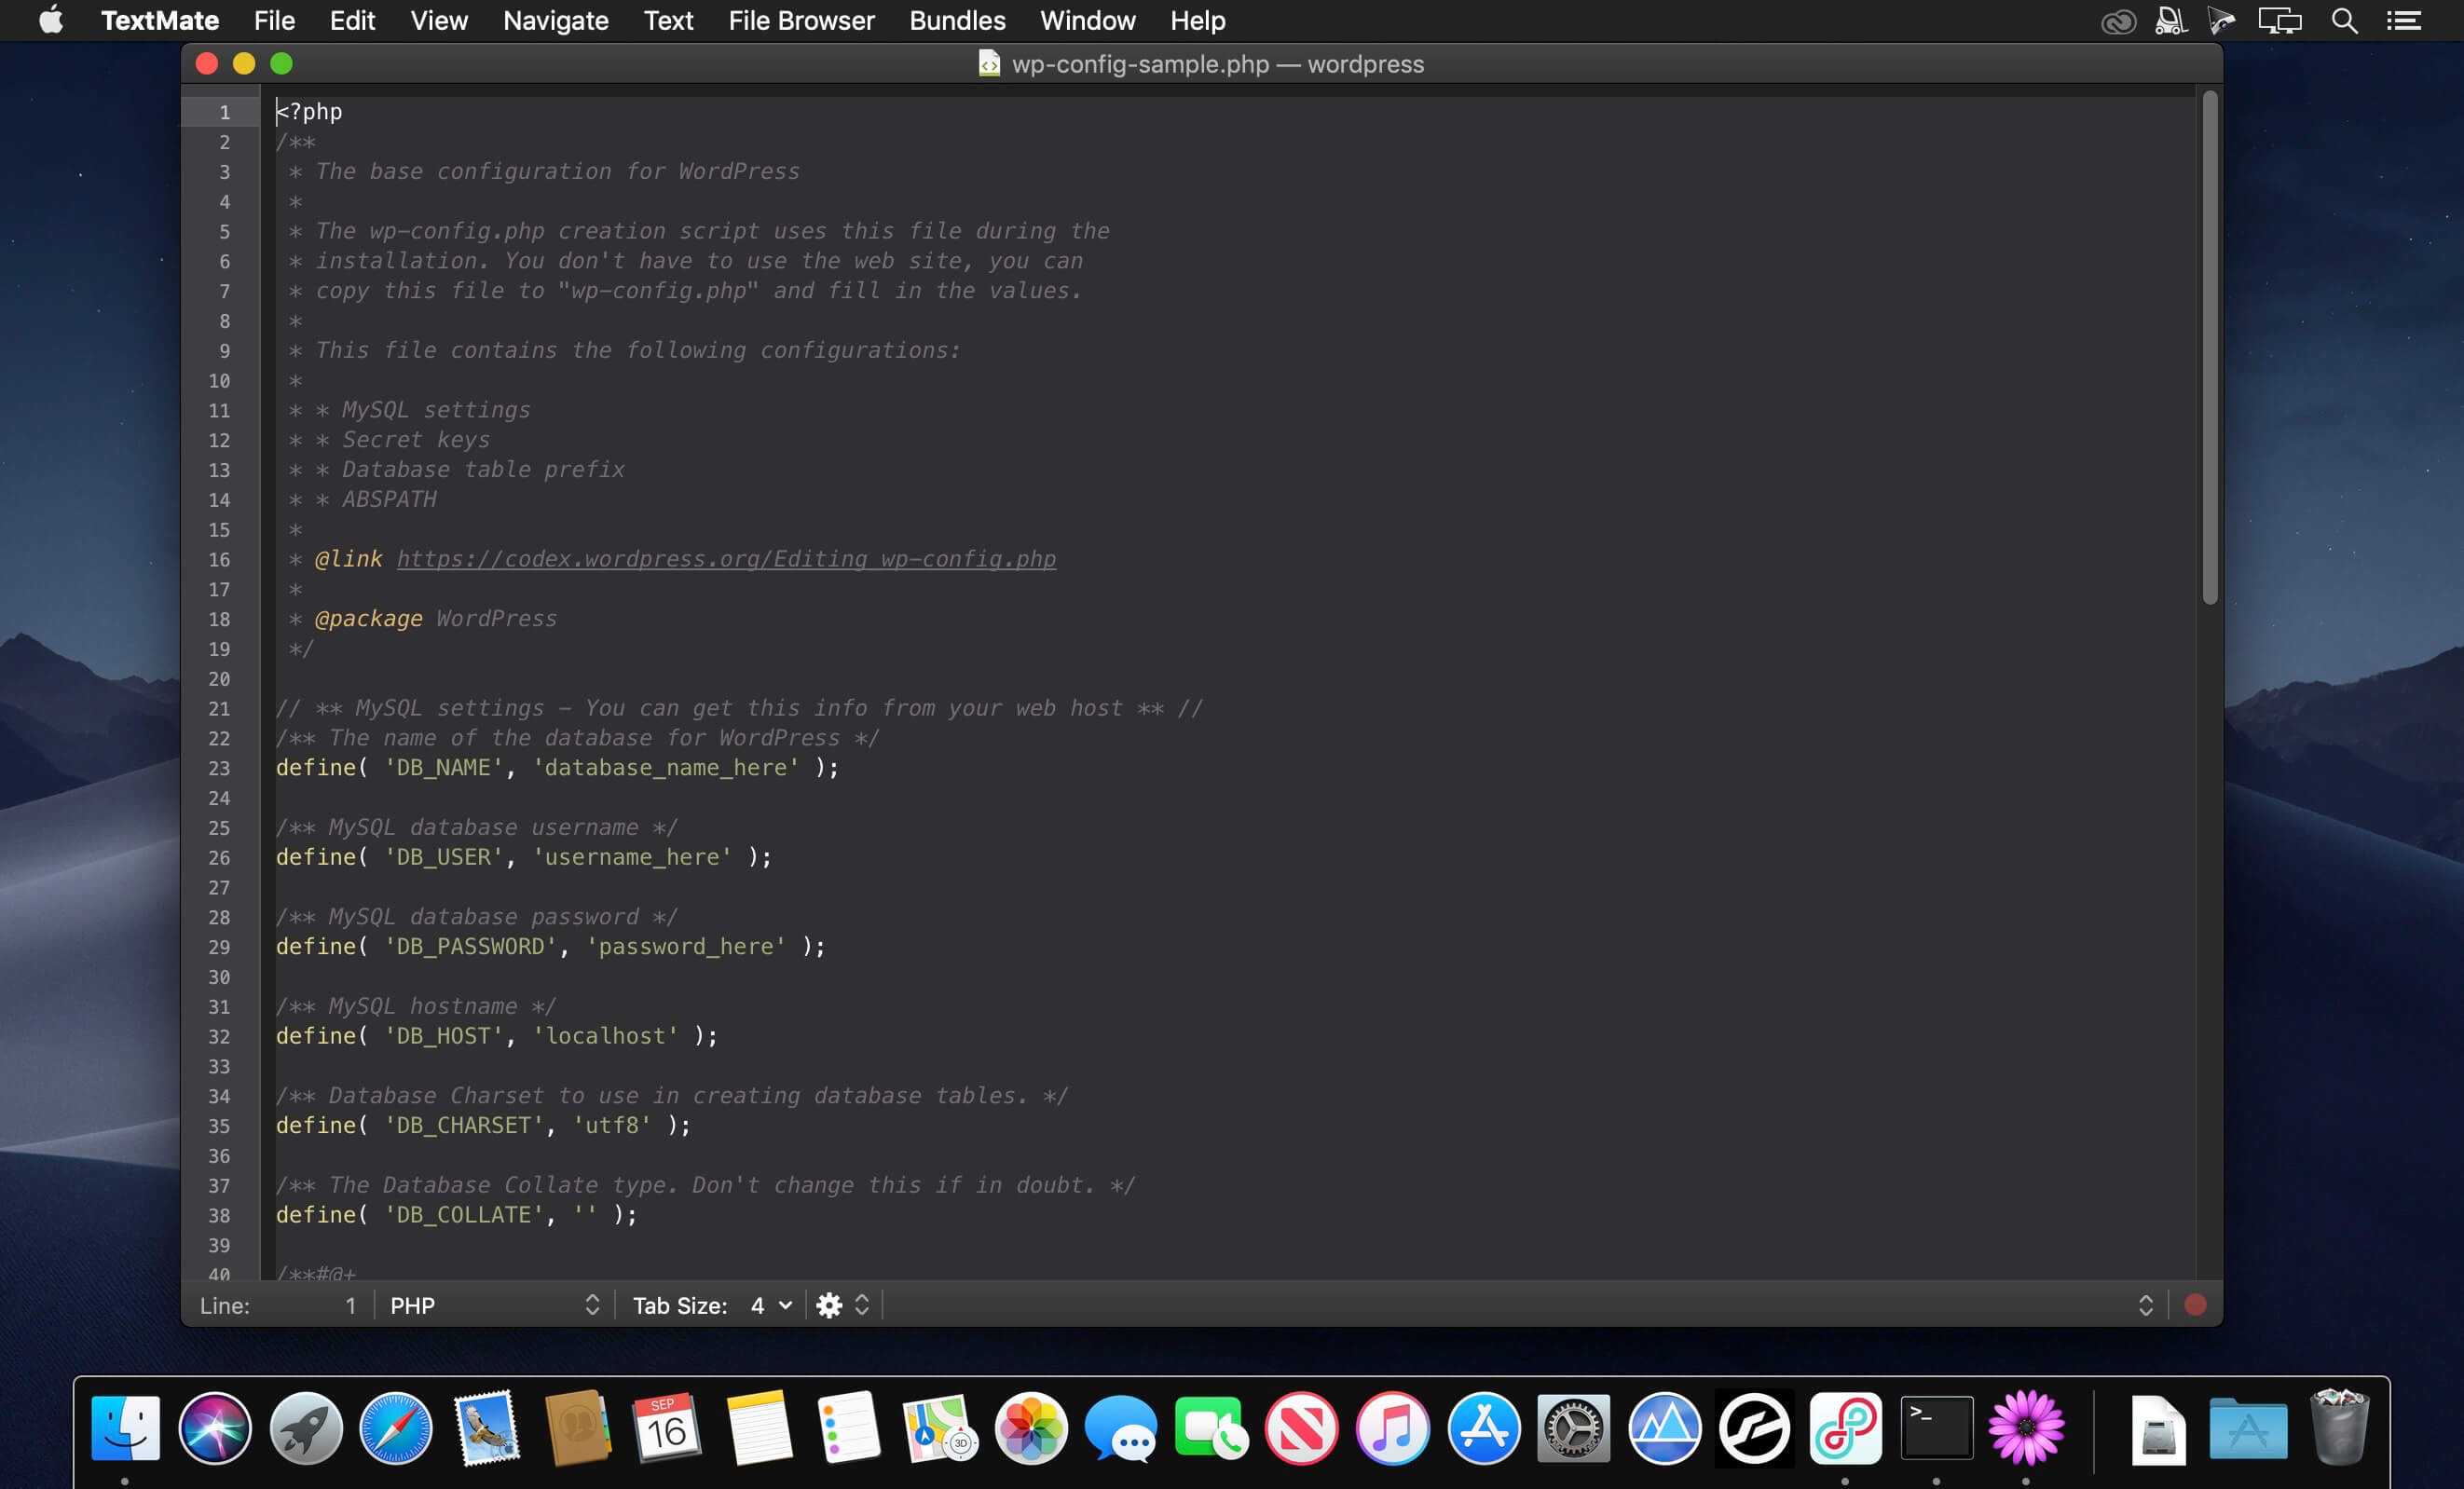Click the WordPress codex hyperlink on line 16

pyautogui.click(x=723, y=558)
